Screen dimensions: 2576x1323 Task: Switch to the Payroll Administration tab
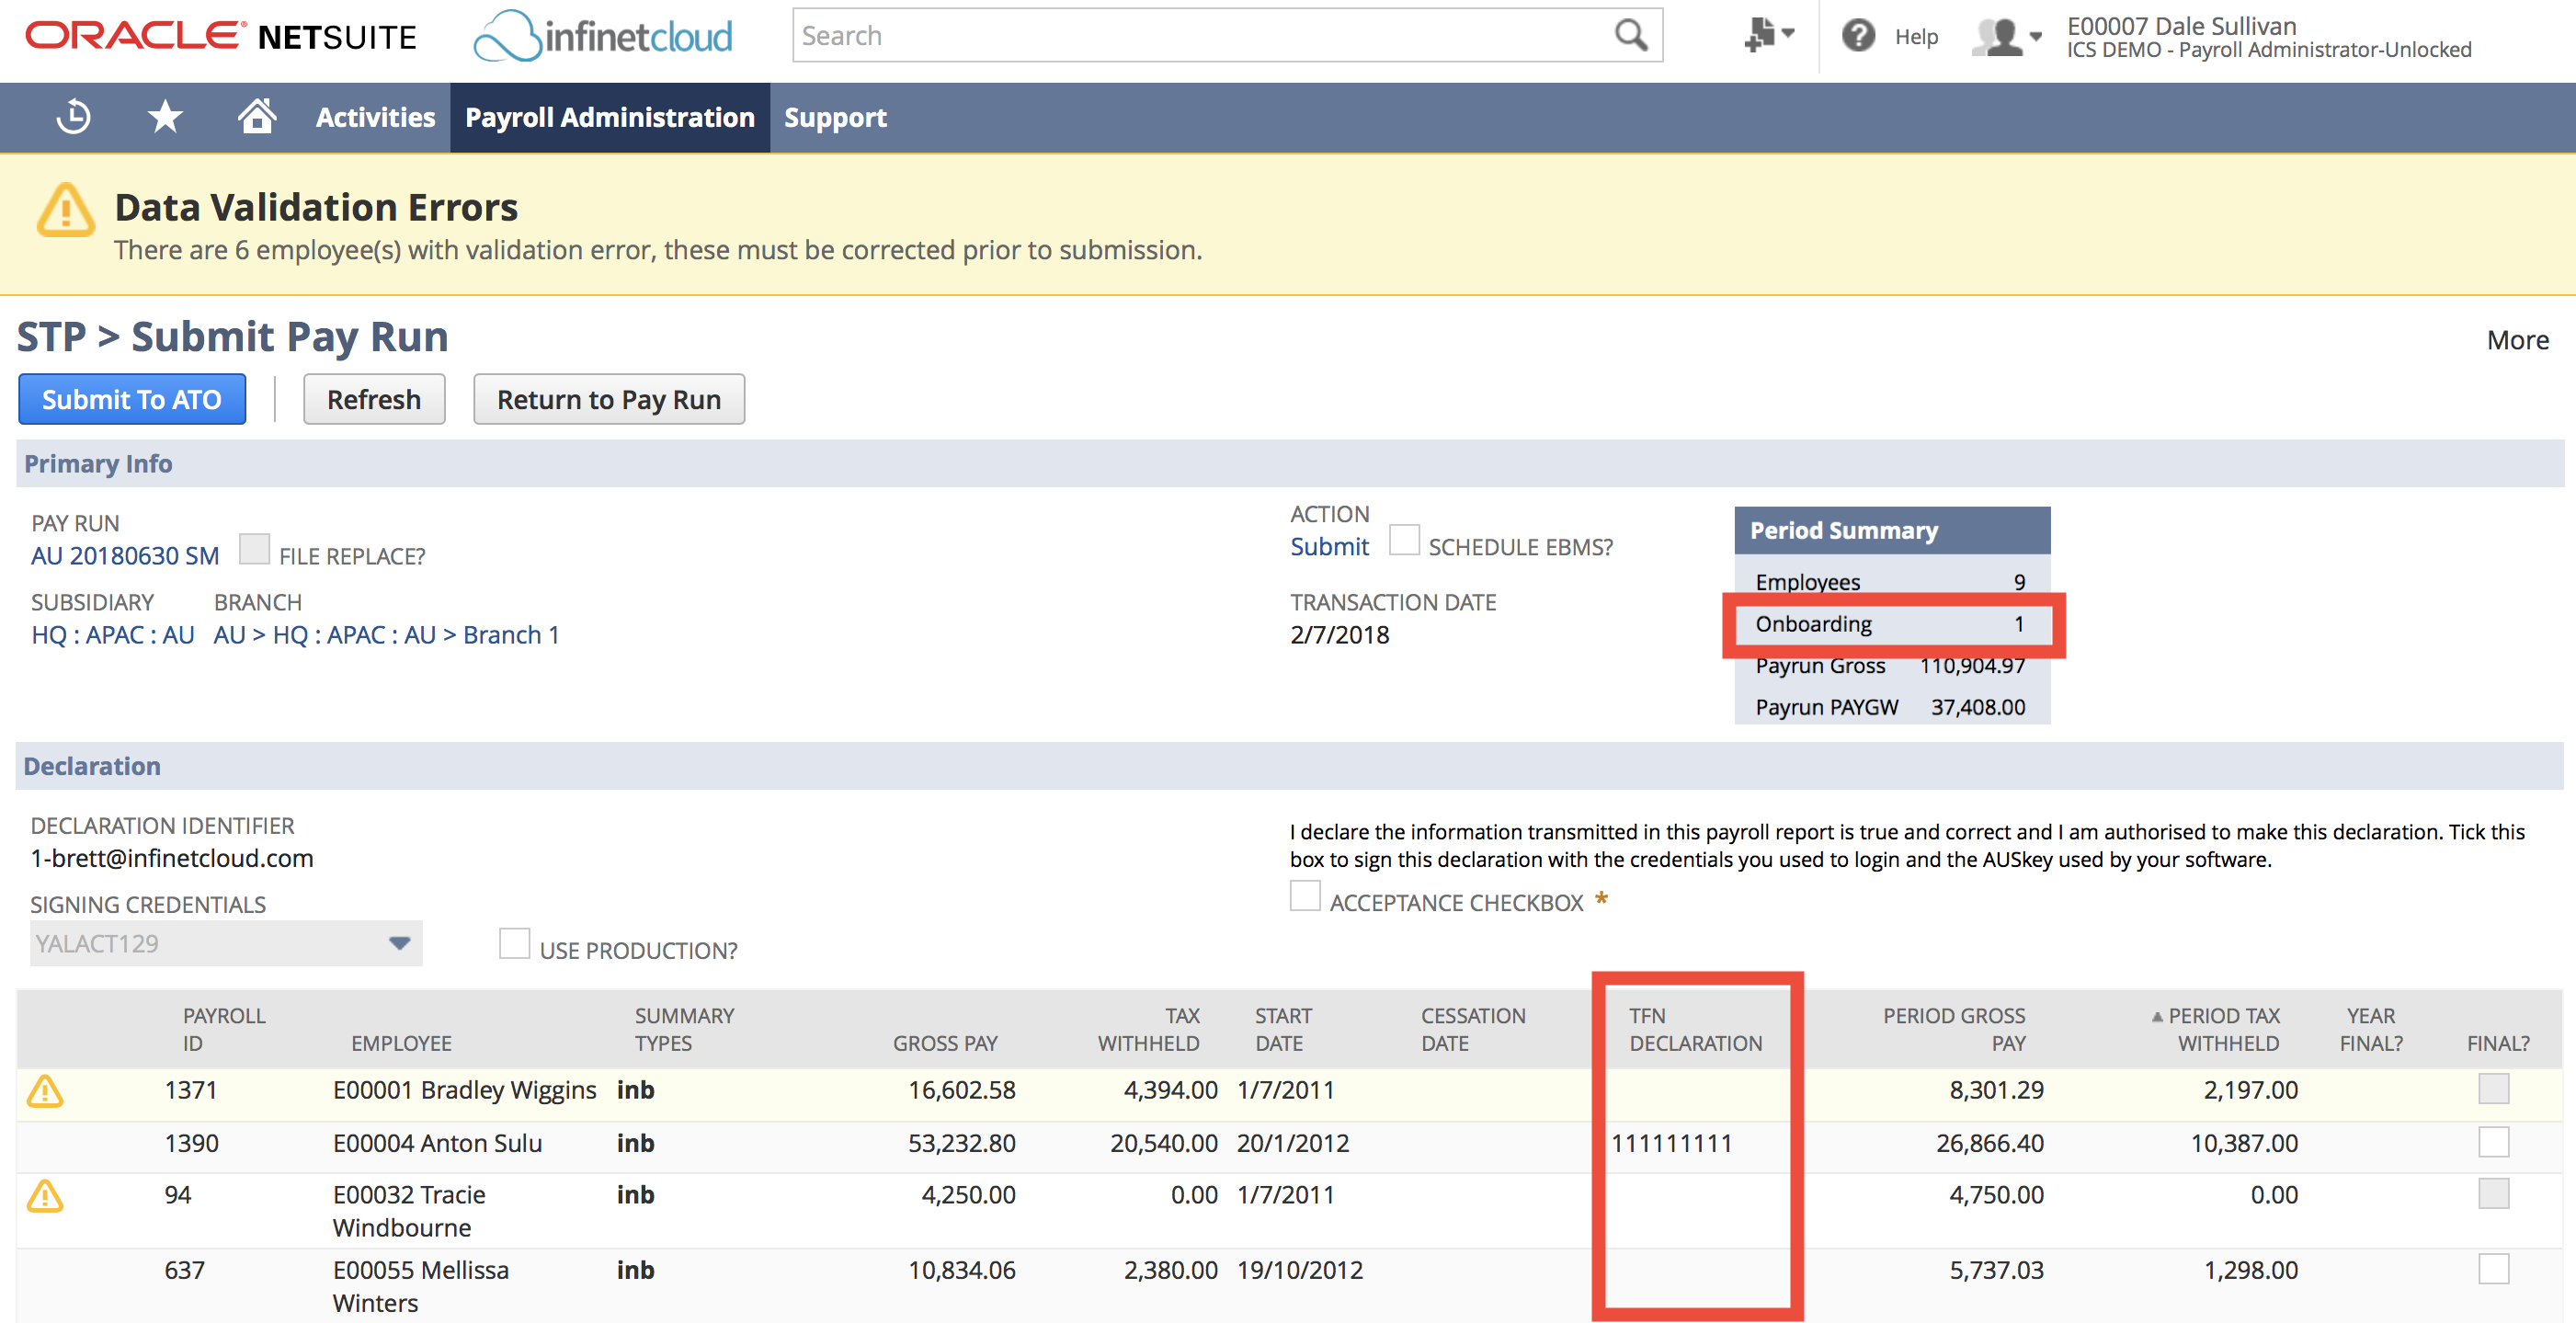click(x=610, y=117)
